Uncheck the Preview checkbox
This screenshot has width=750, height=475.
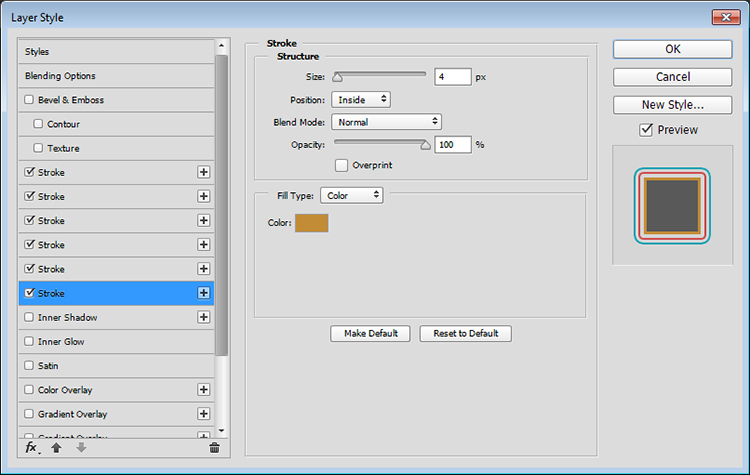coord(646,130)
